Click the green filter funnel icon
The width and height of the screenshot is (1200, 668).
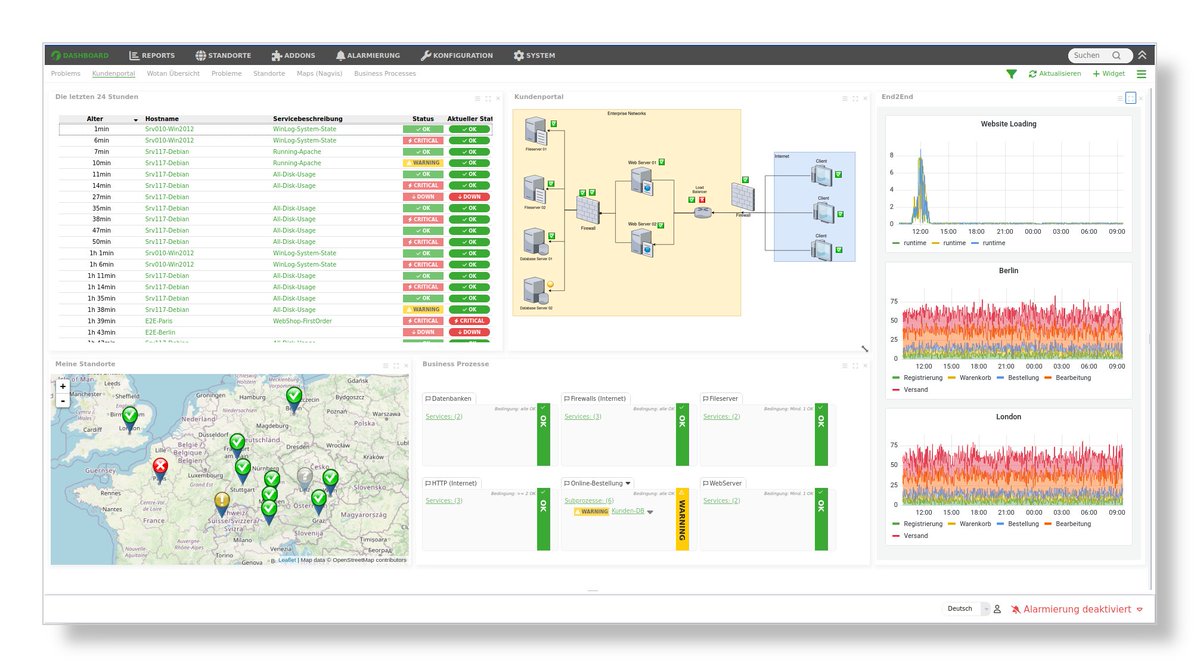(x=1012, y=74)
